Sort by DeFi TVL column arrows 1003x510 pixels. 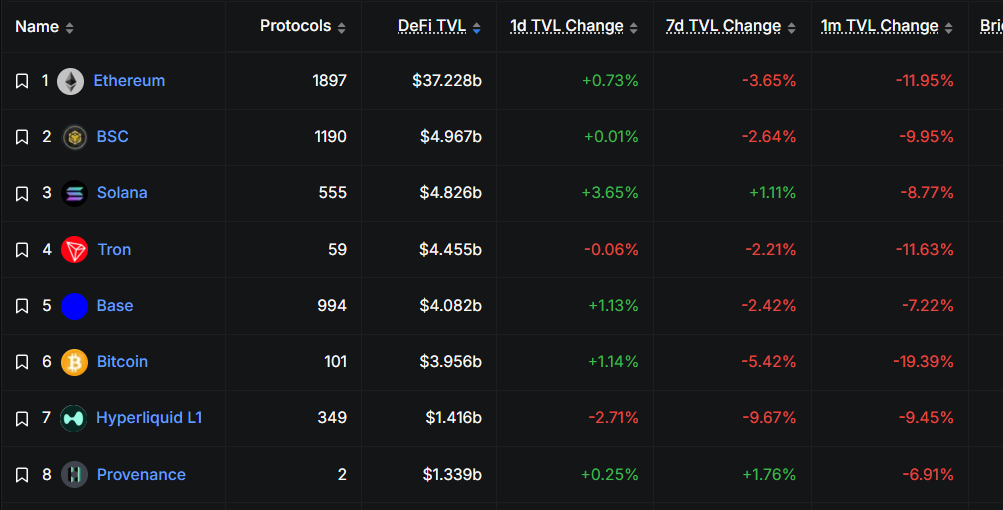tap(477, 28)
